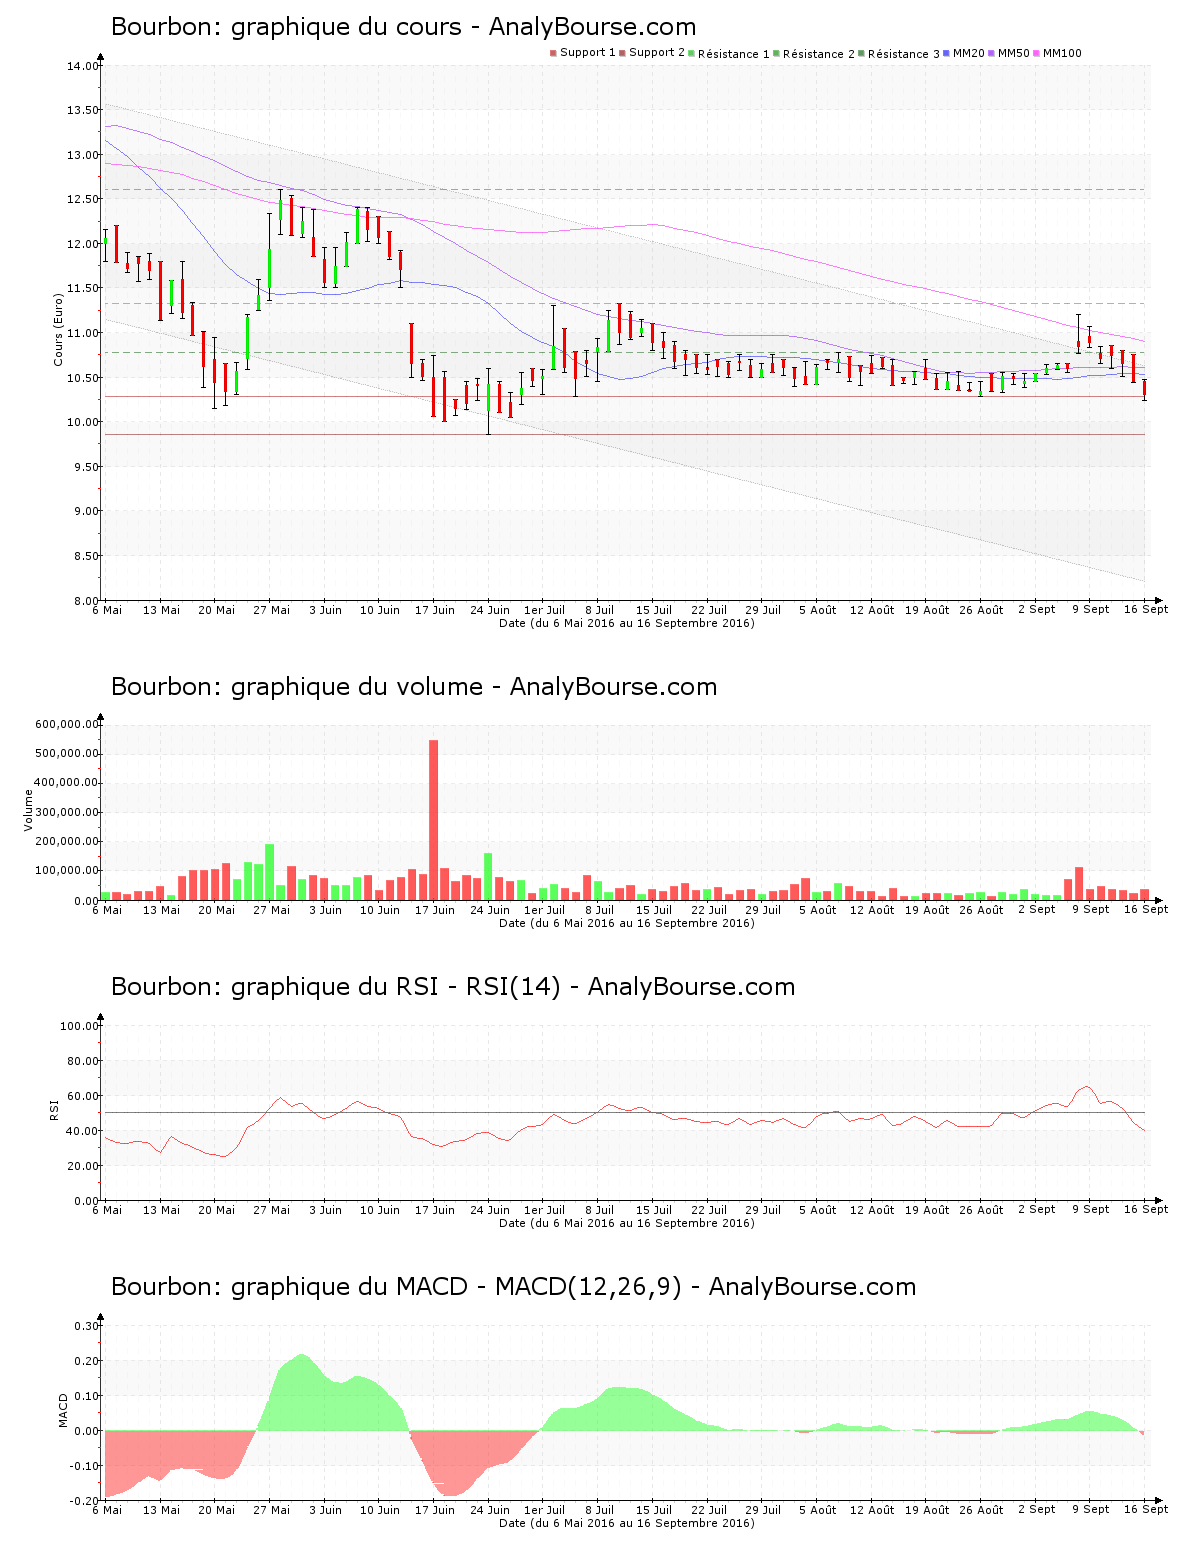Screen dimensions: 1200x1550
Task: Click the MM20 legend color swatch
Action: pyautogui.click(x=946, y=53)
